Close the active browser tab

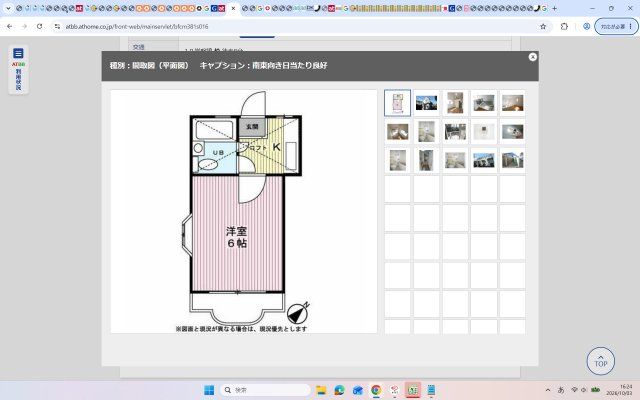233,8
